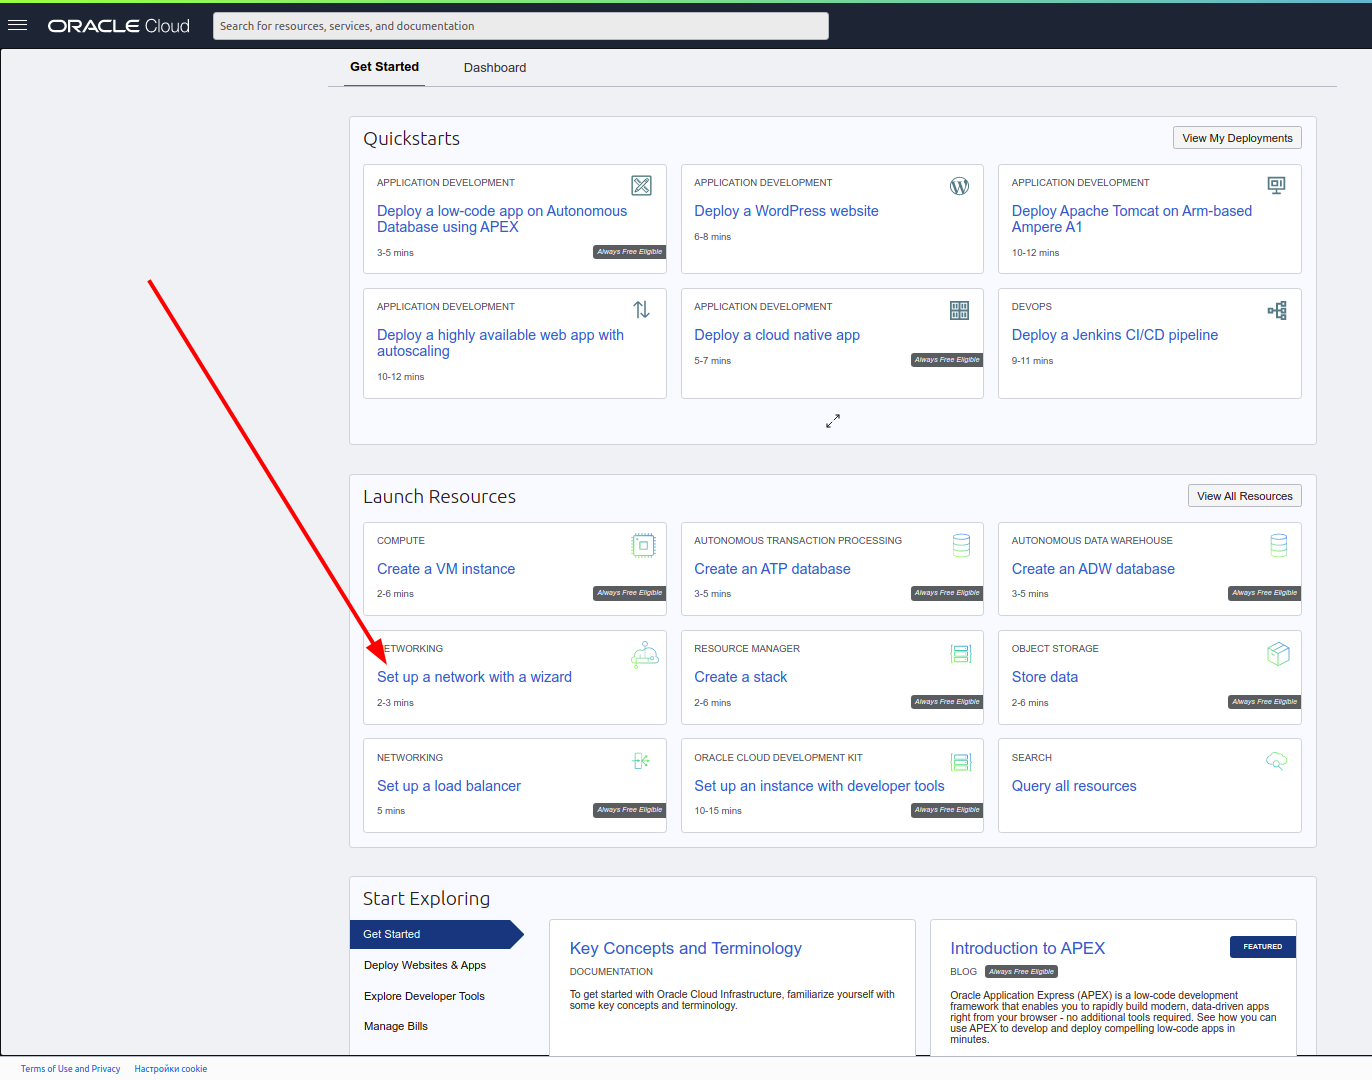Click Set up a network with a wizard
The image size is (1372, 1080).
pyautogui.click(x=474, y=677)
